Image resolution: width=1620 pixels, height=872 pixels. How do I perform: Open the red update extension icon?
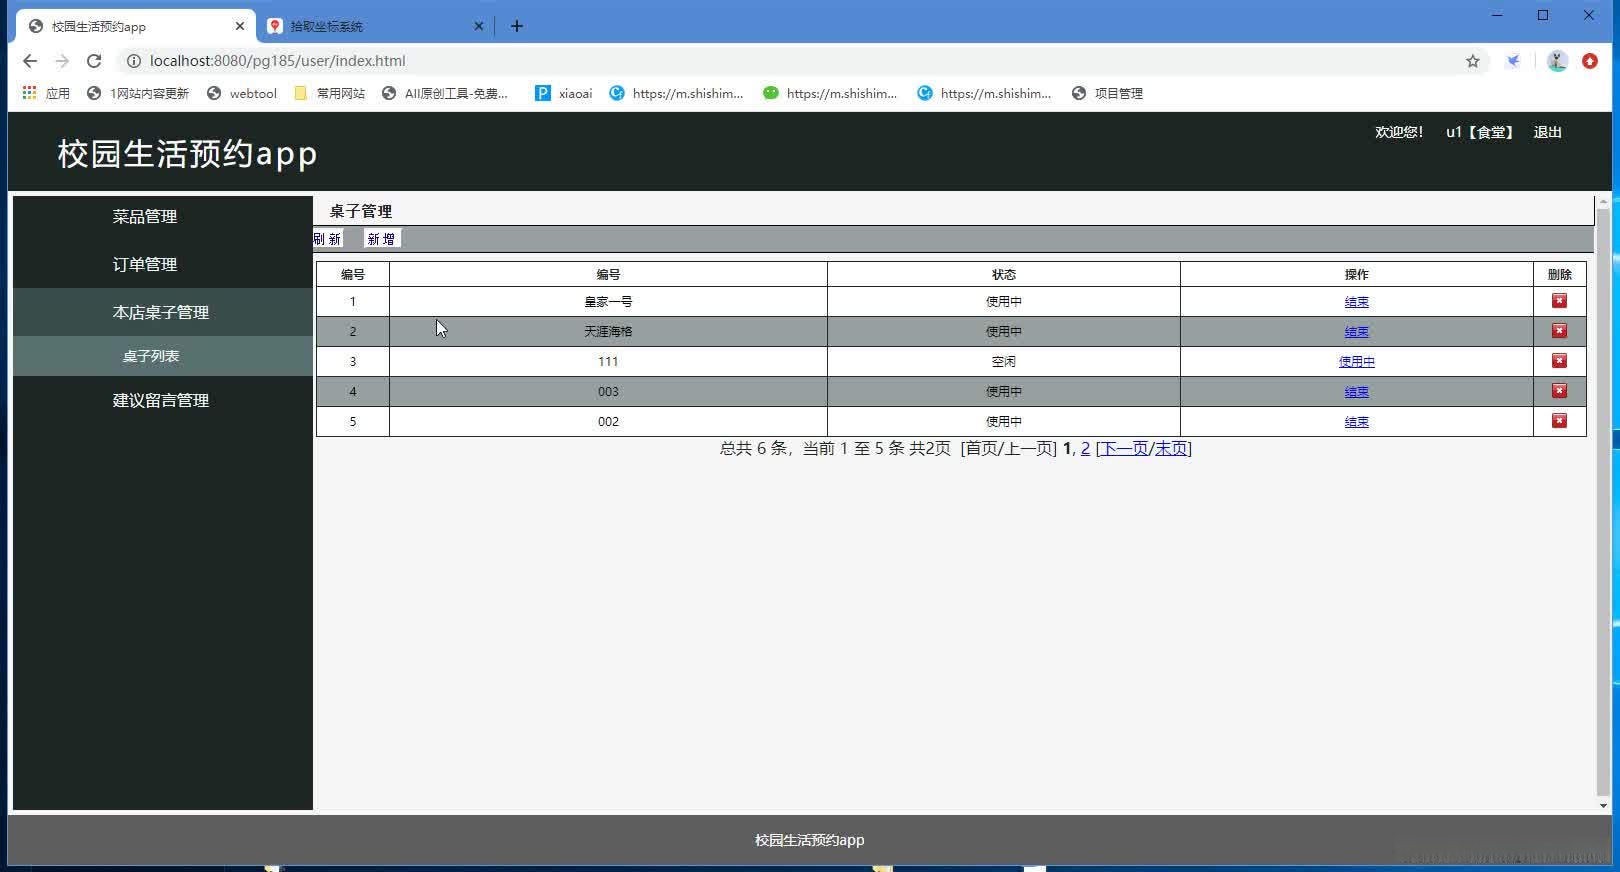(1590, 61)
